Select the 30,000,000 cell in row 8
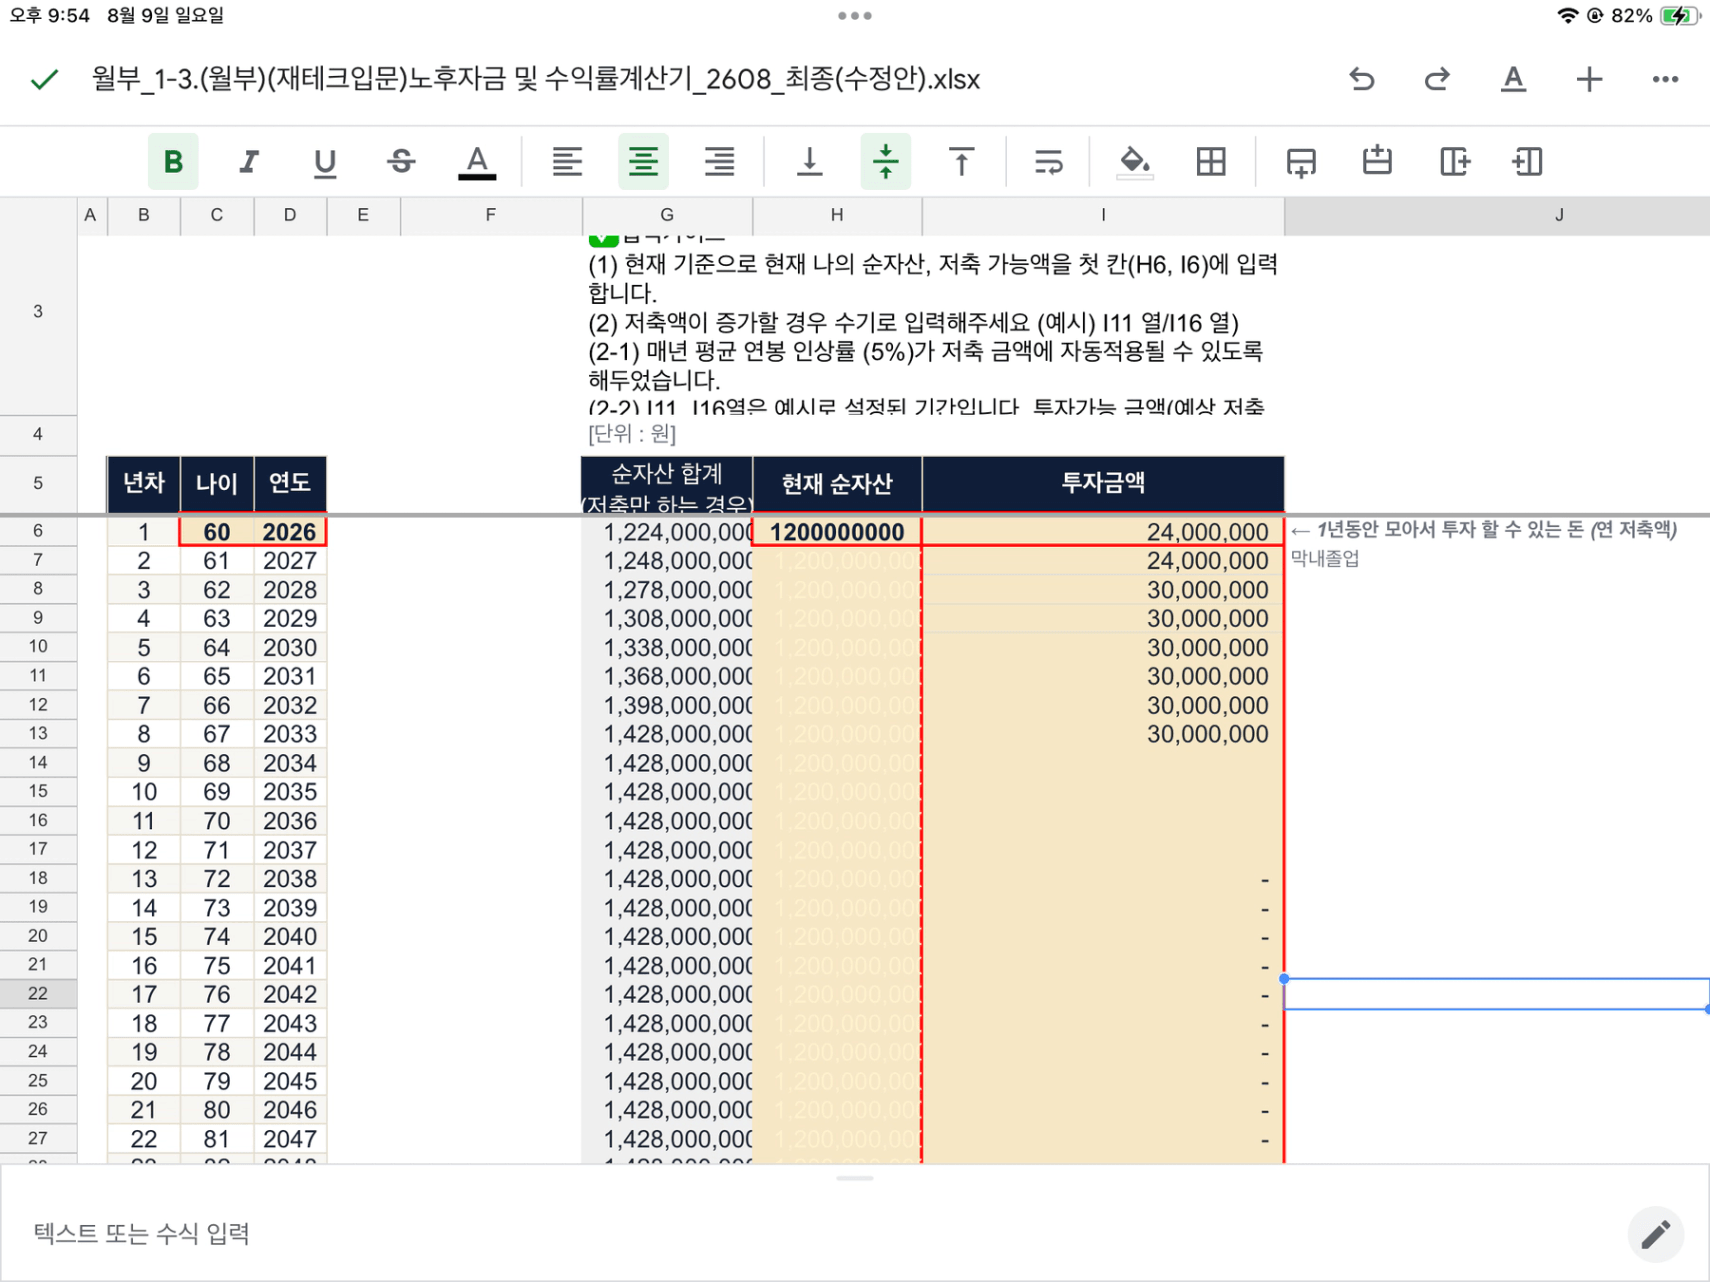This screenshot has width=1710, height=1282. 1103,590
